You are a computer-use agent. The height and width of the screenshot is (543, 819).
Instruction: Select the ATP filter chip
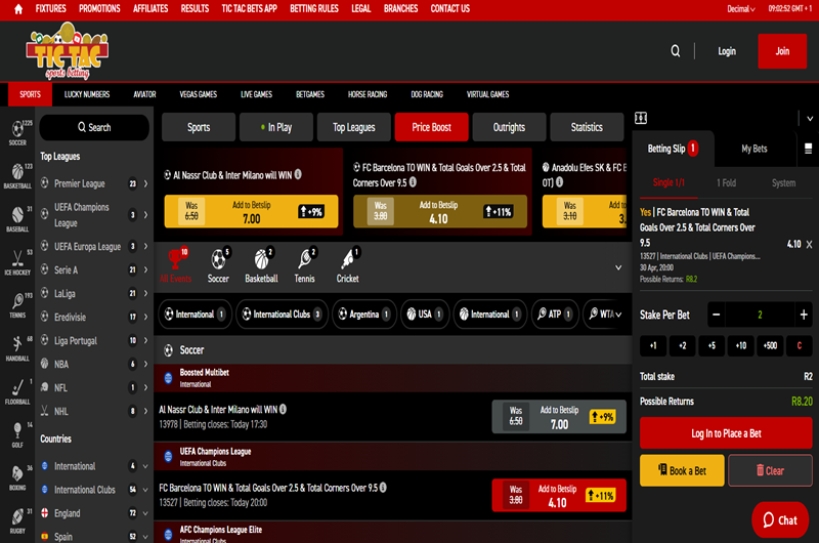pos(554,314)
